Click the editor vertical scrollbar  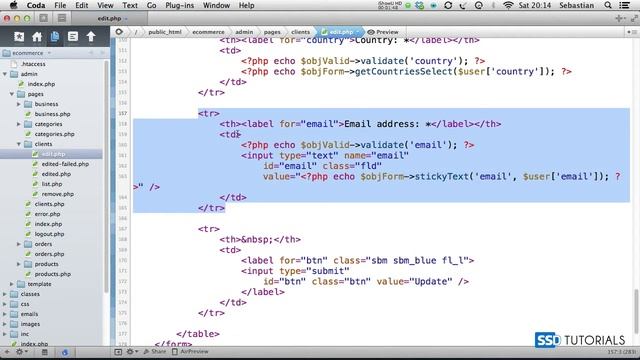pyautogui.click(x=636, y=311)
